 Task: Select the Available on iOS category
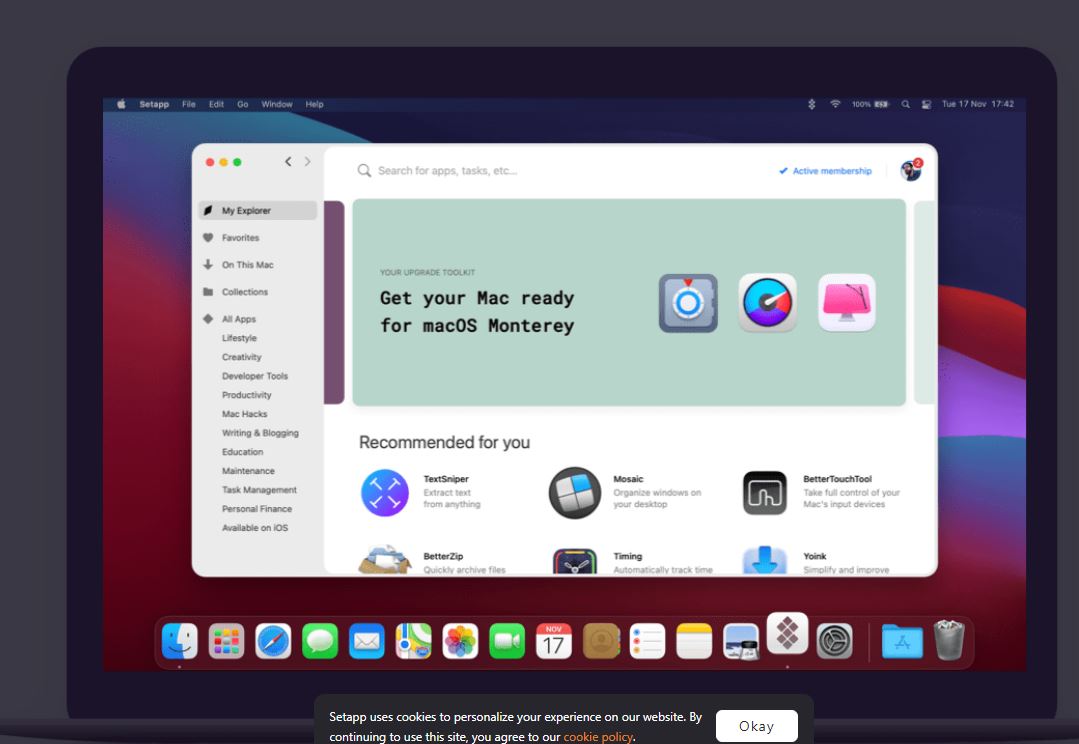(255, 528)
